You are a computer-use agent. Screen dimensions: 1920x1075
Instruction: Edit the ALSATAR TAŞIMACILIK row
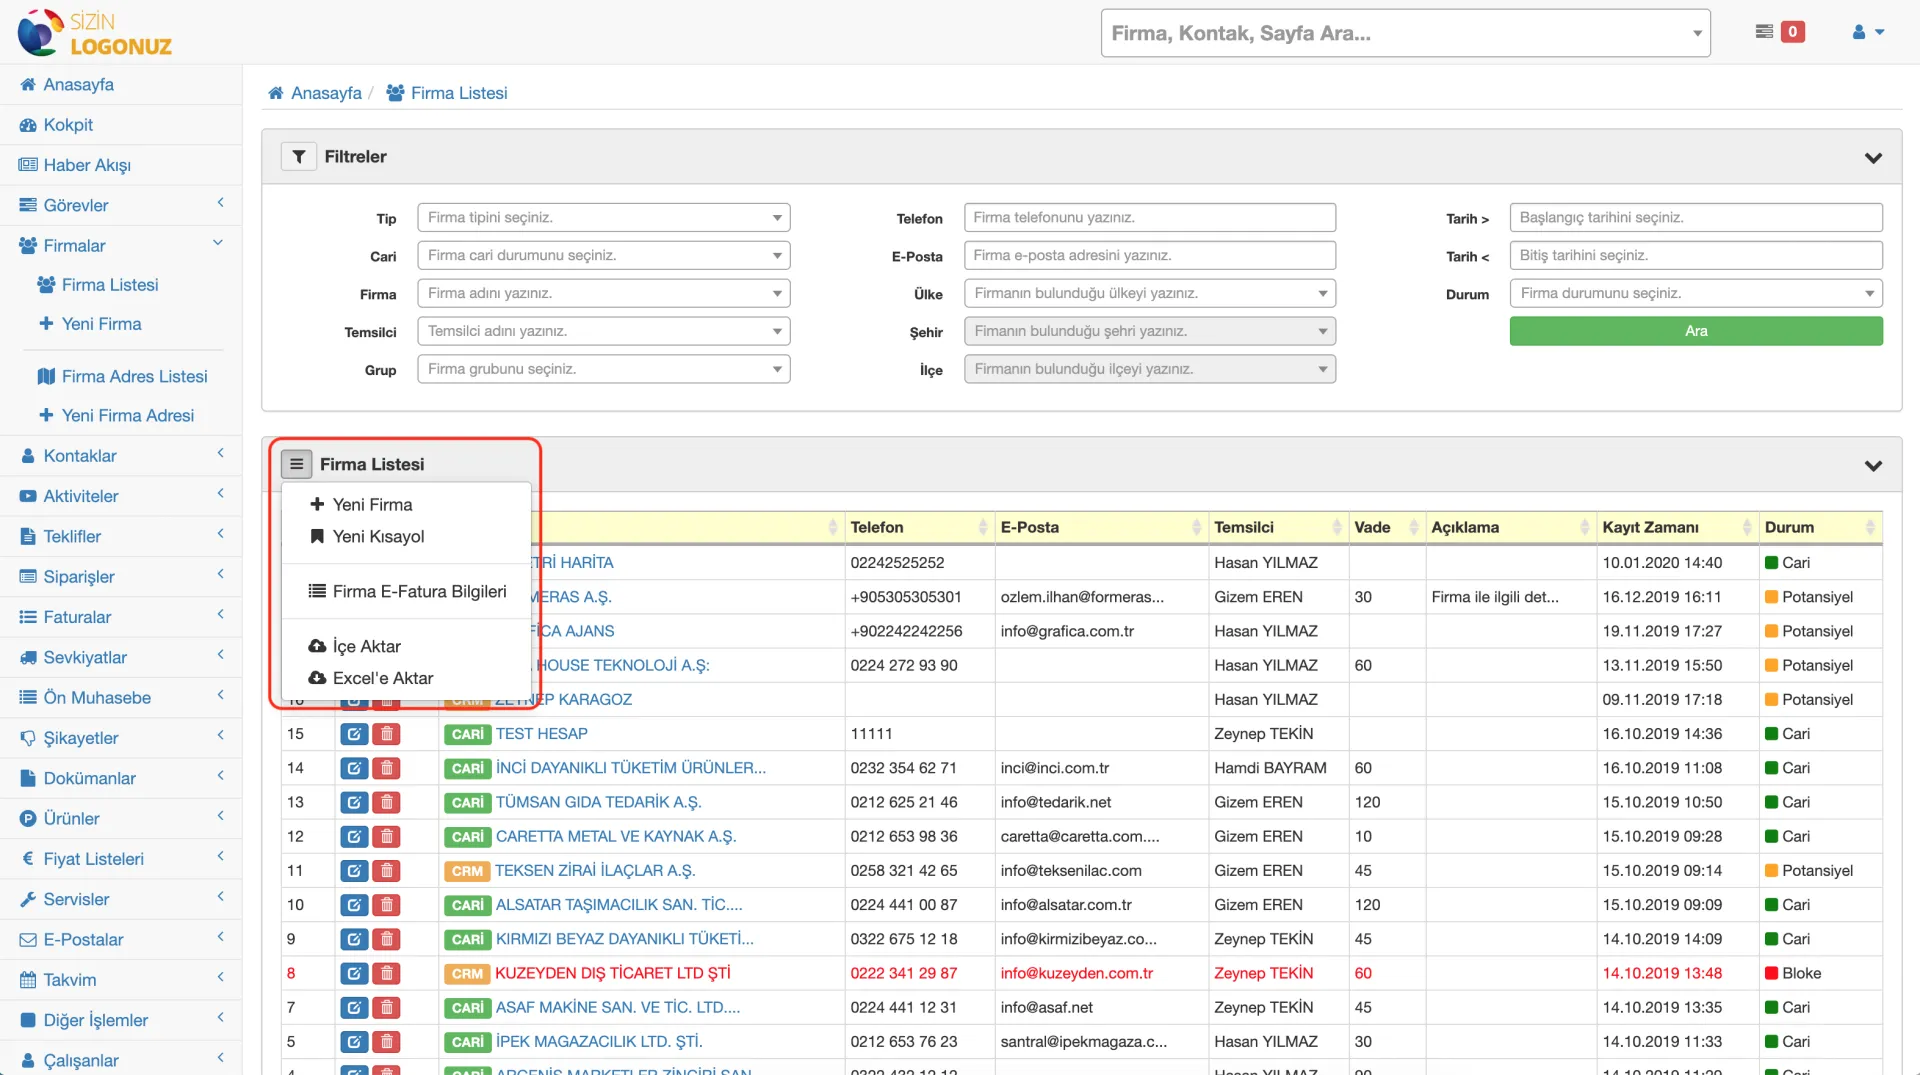pos(354,905)
